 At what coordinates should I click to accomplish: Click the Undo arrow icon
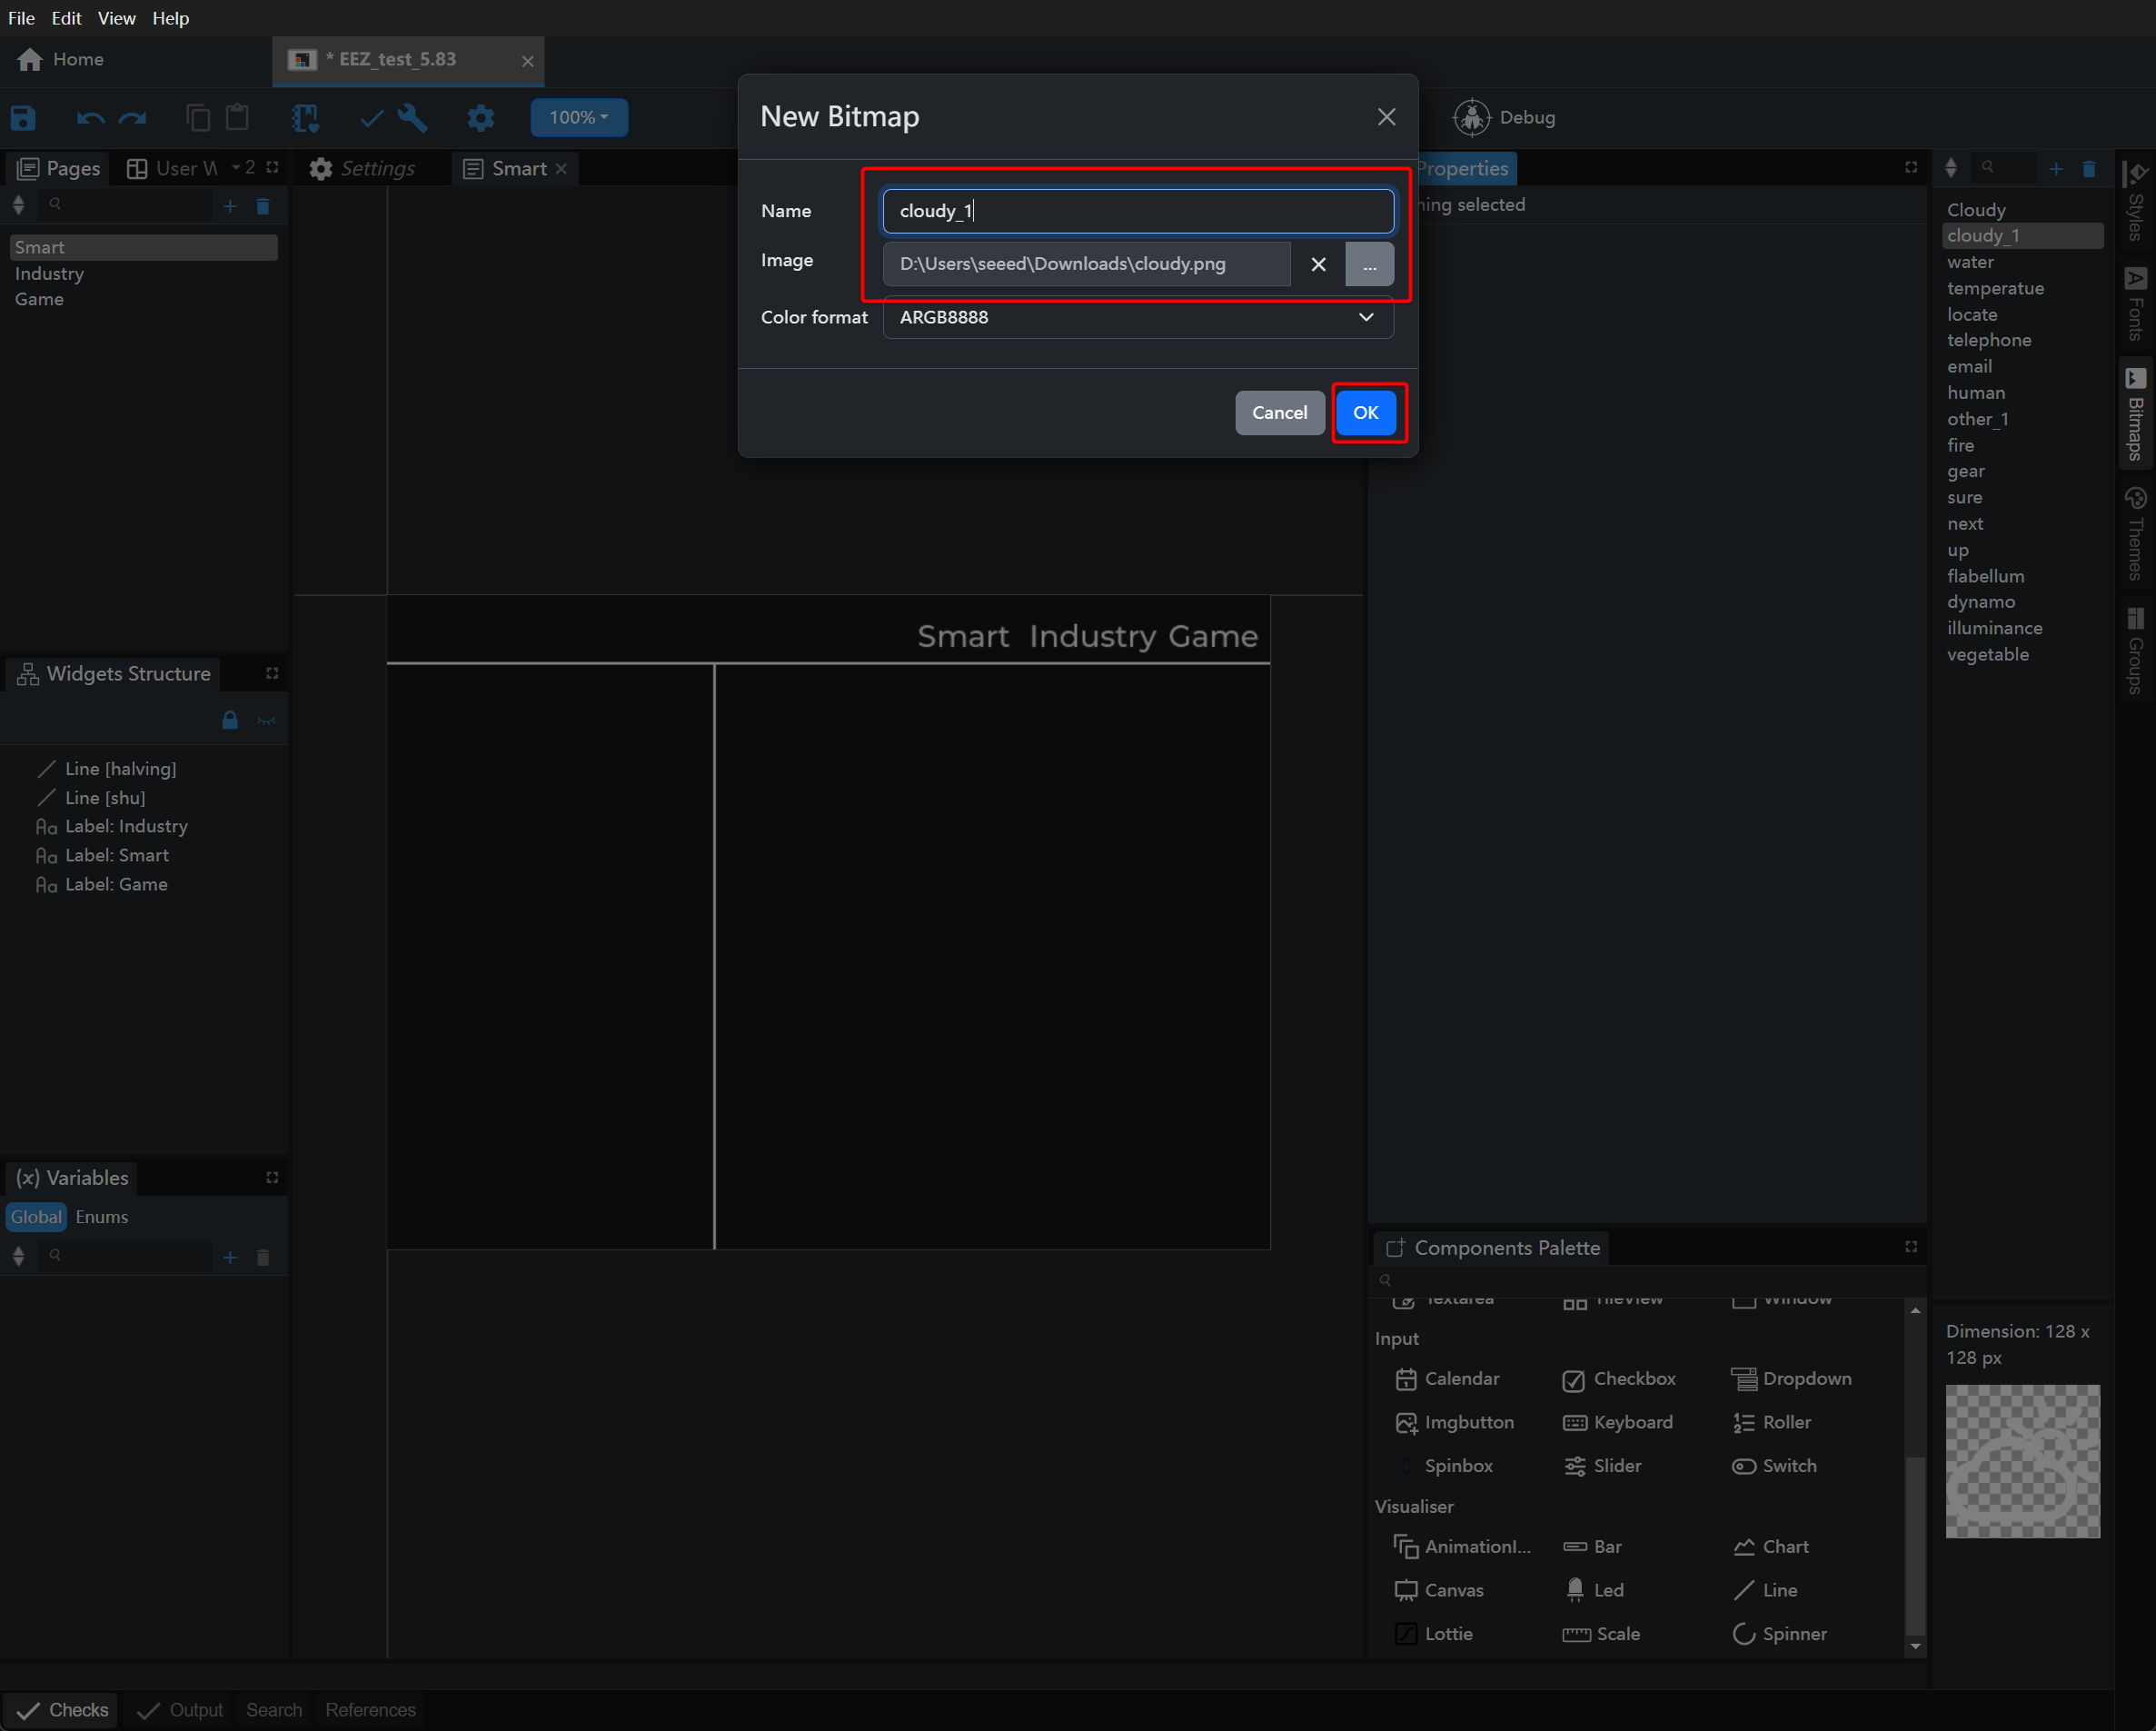[x=90, y=118]
